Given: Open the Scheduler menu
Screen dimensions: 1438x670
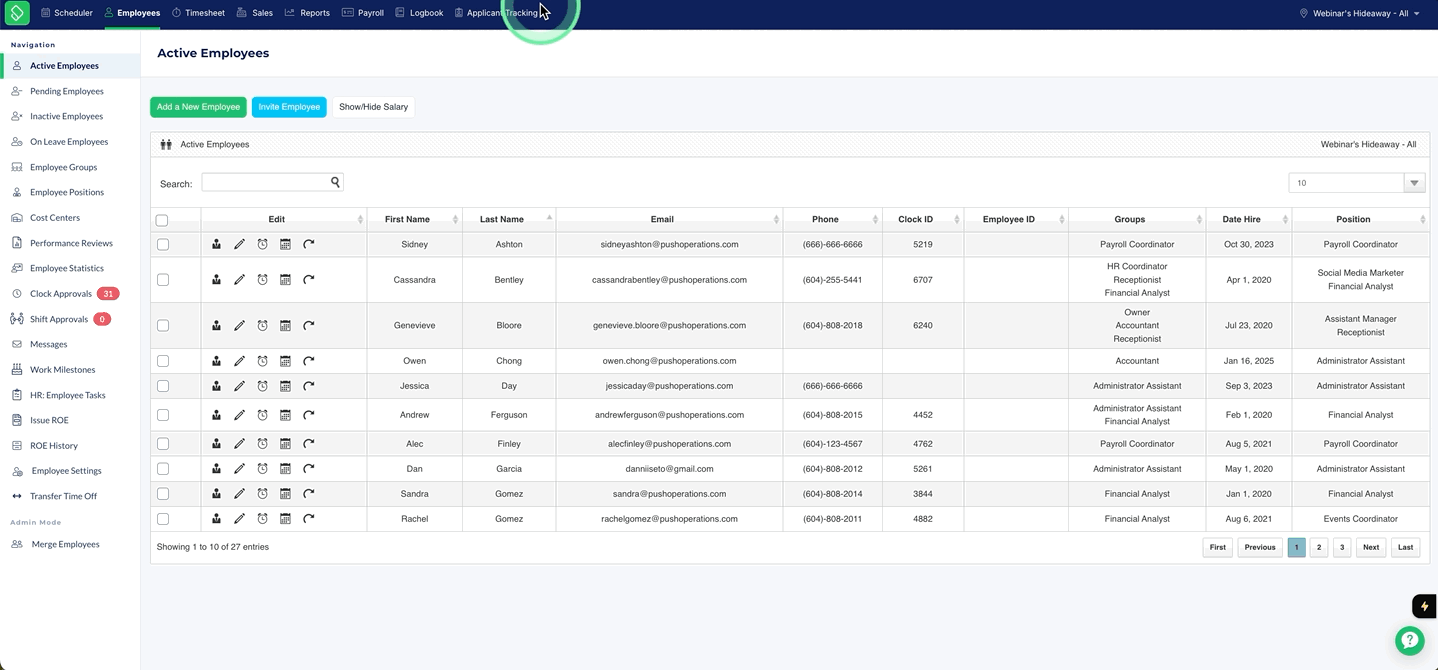Looking at the screenshot, I should point(66,13).
